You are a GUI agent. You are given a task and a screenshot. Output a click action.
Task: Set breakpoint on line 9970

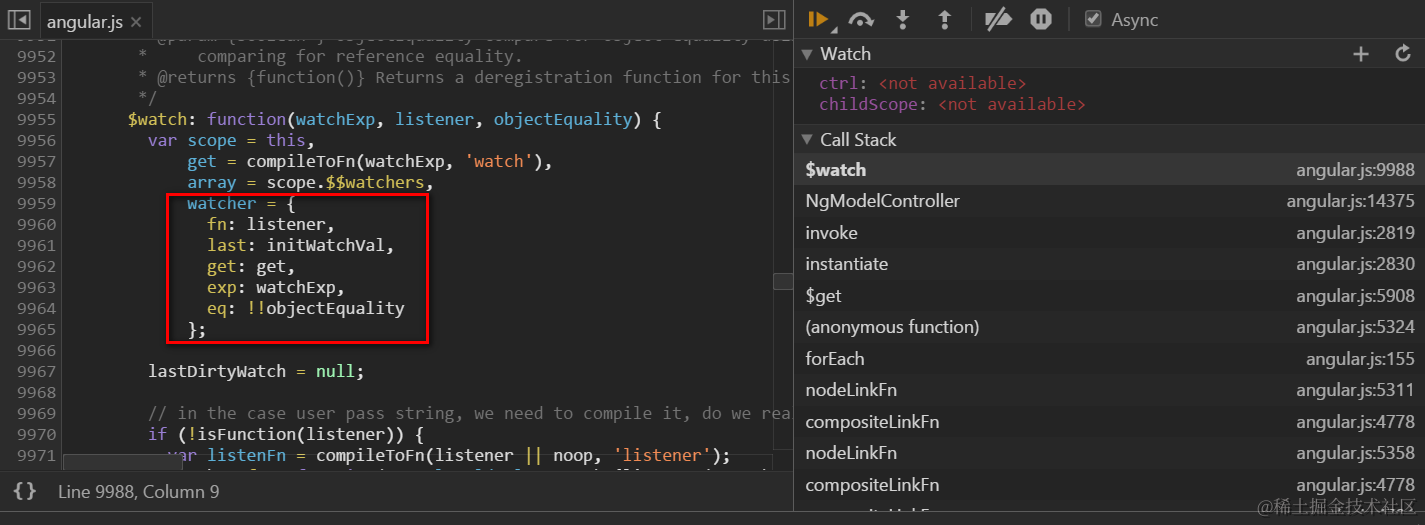click(x=36, y=434)
